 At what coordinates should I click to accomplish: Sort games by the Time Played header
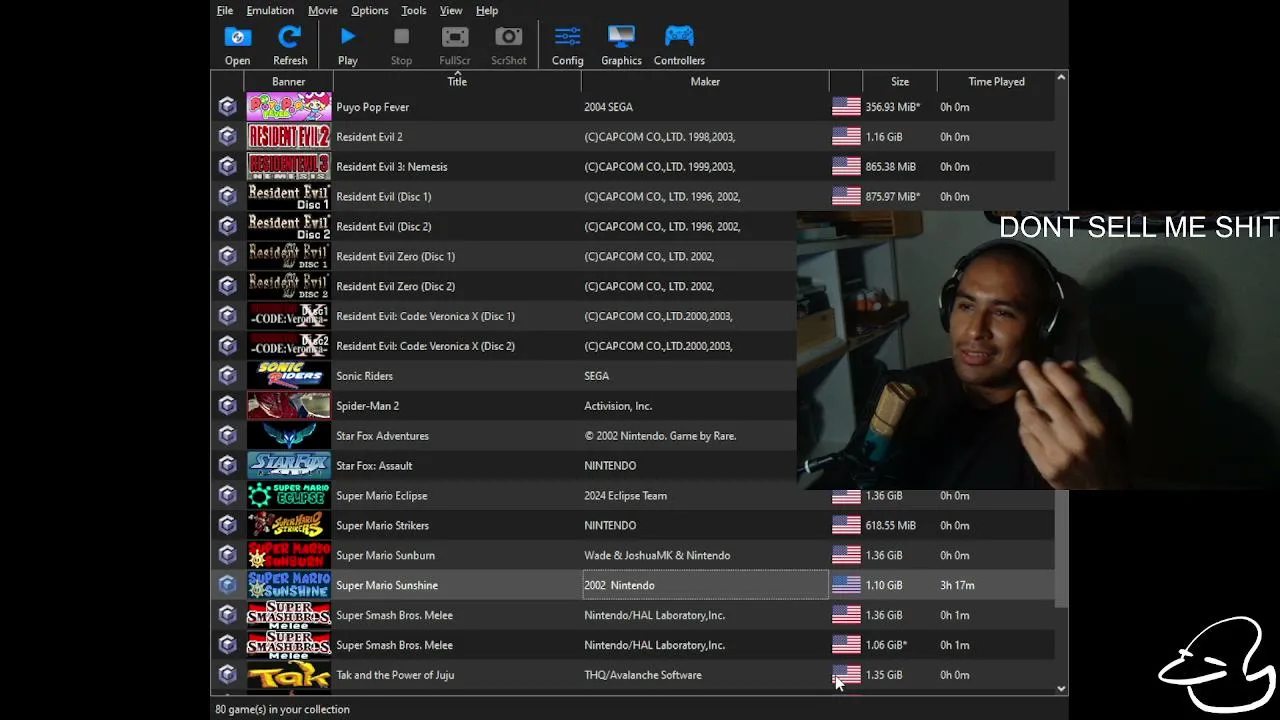996,82
